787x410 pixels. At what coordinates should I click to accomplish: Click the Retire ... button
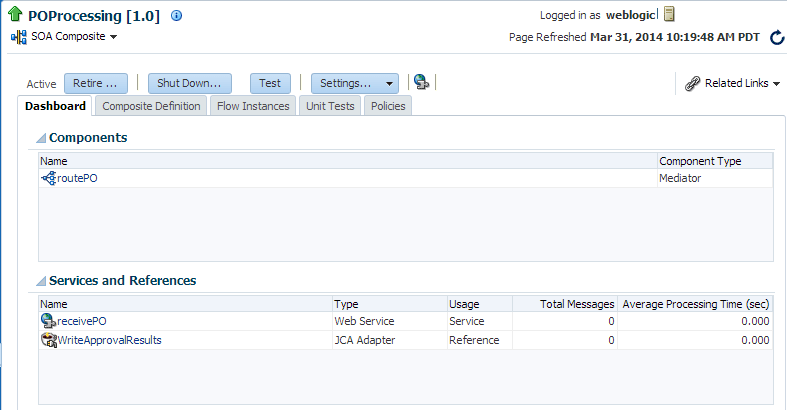(96, 83)
